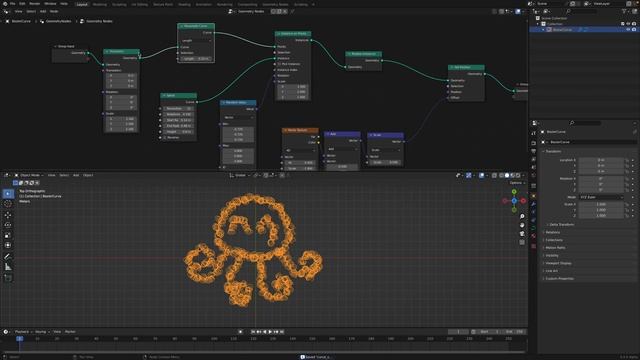The image size is (640, 360).
Task: Click the timeline current frame marker
Action: (19, 338)
